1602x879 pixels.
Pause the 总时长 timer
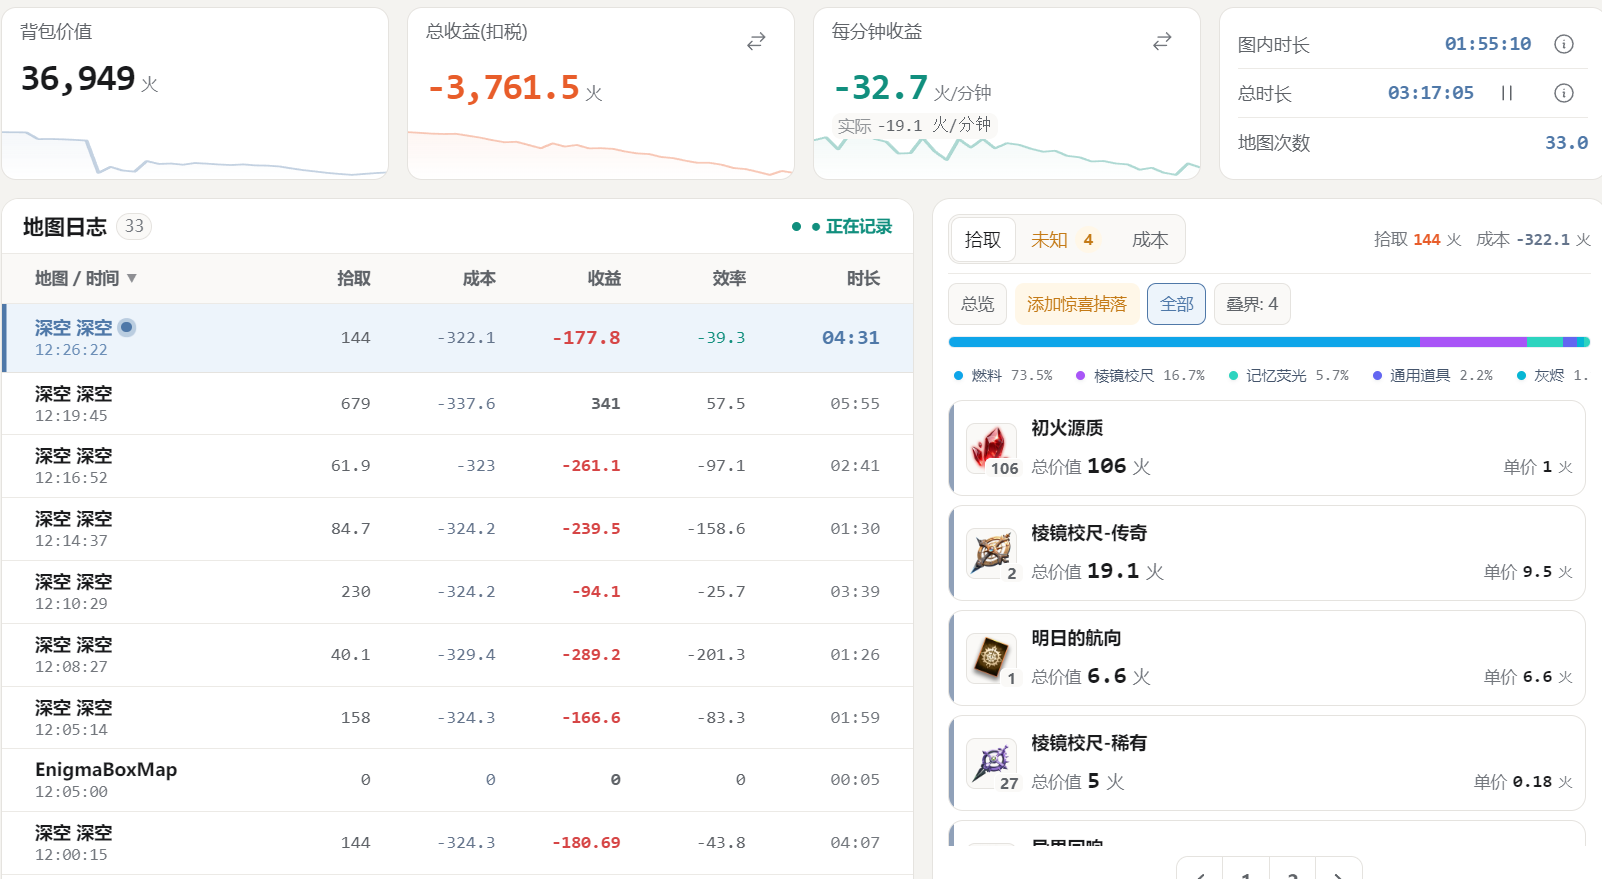point(1507,93)
